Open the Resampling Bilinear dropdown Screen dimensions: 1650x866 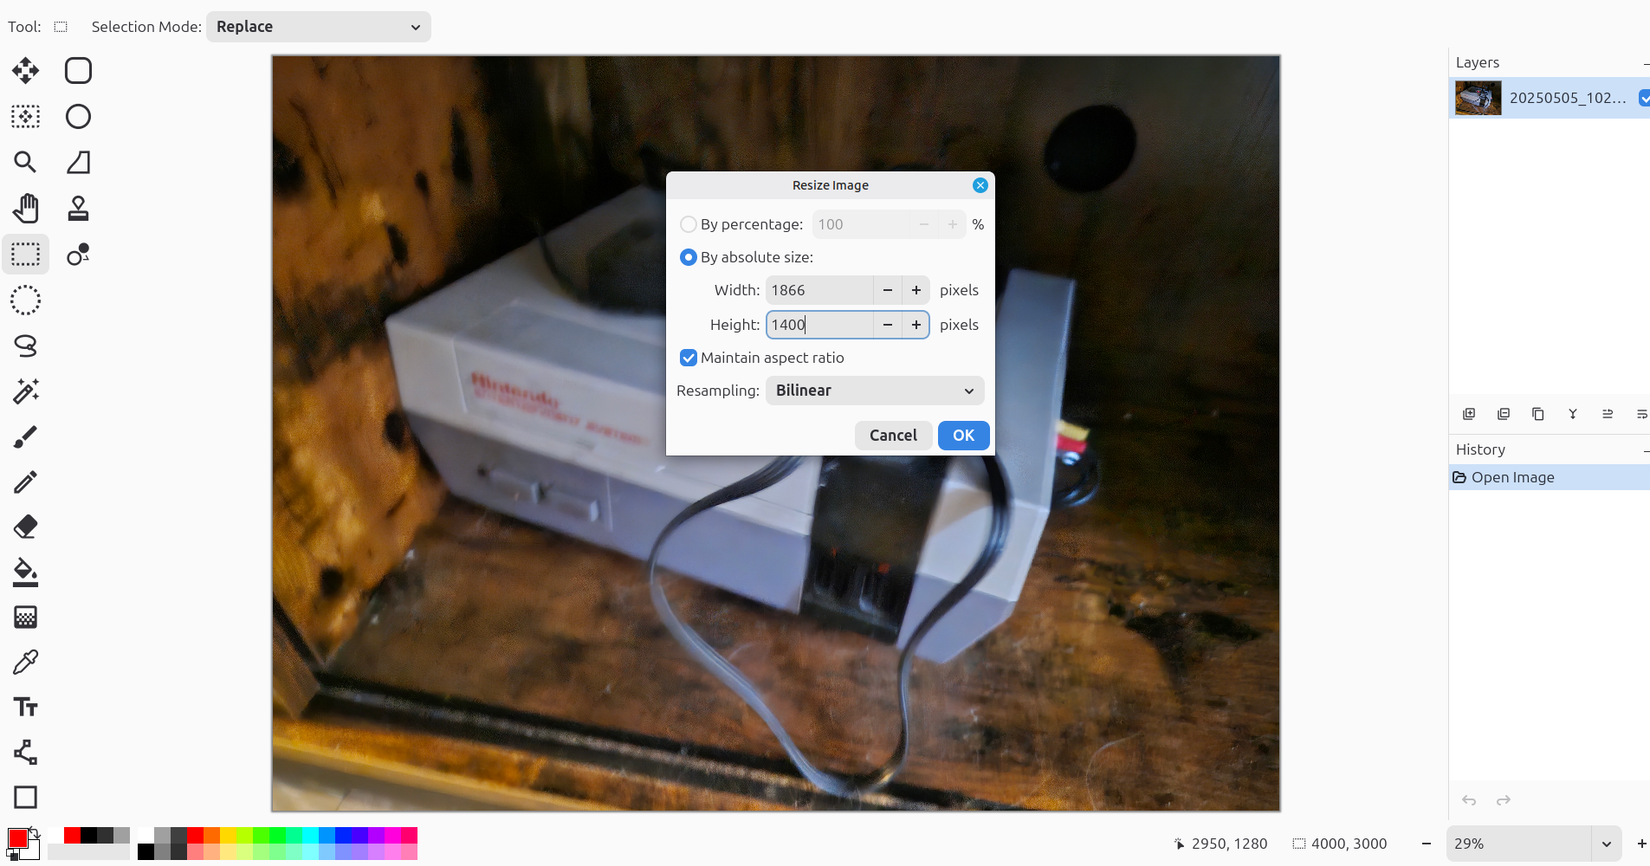click(x=875, y=391)
